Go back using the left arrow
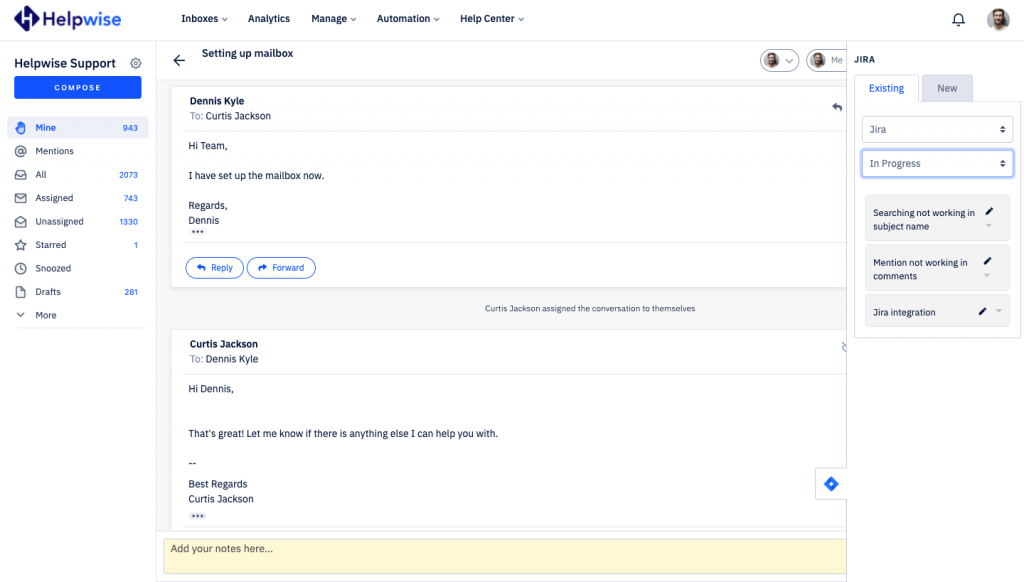The height and width of the screenshot is (582, 1024). point(179,61)
